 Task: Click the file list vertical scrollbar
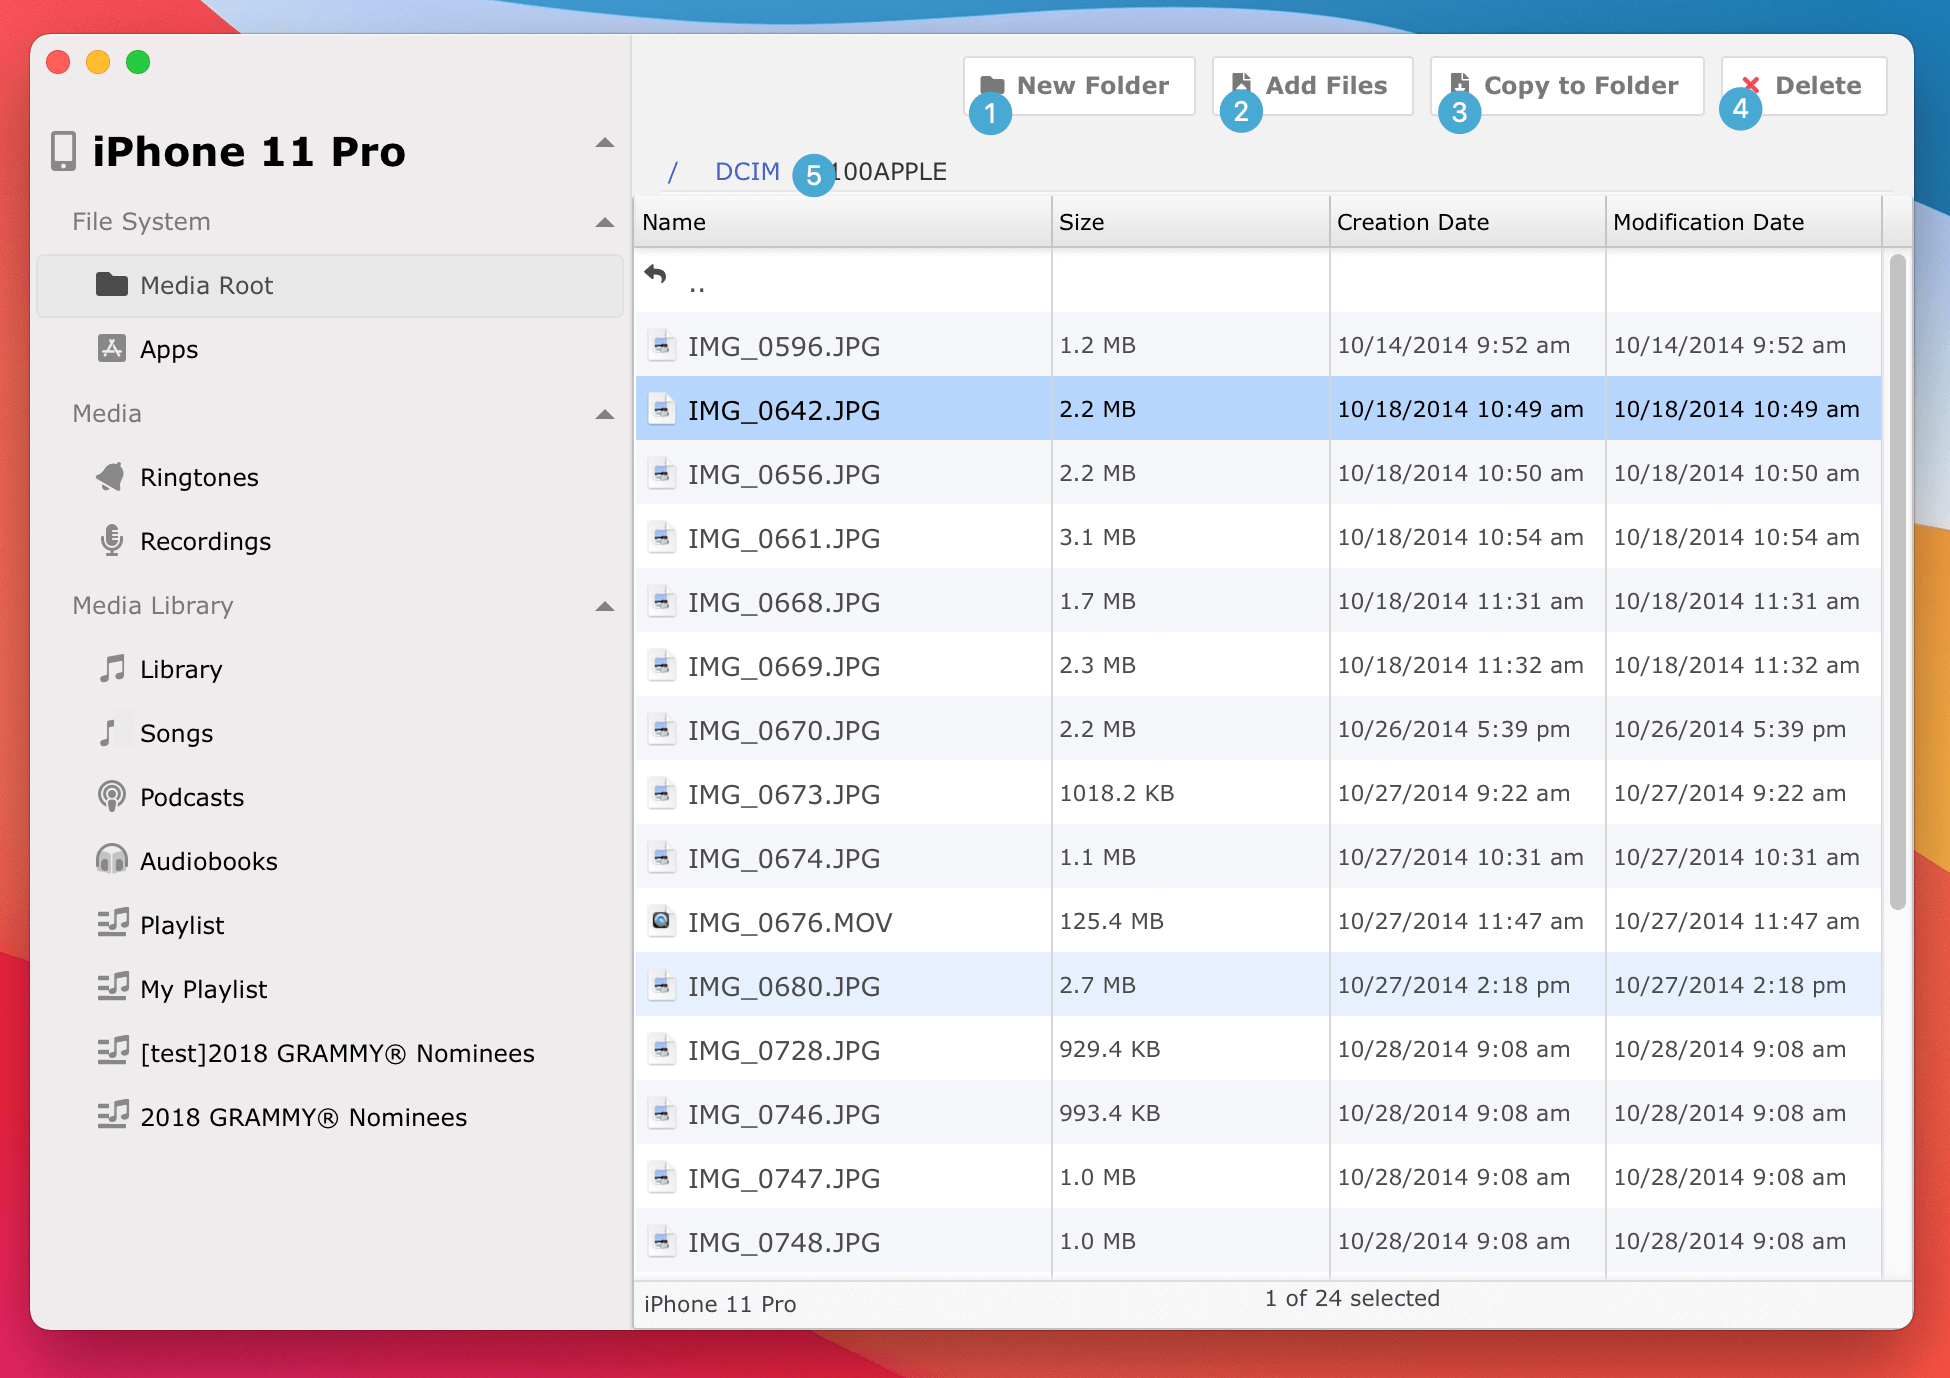point(1897,582)
